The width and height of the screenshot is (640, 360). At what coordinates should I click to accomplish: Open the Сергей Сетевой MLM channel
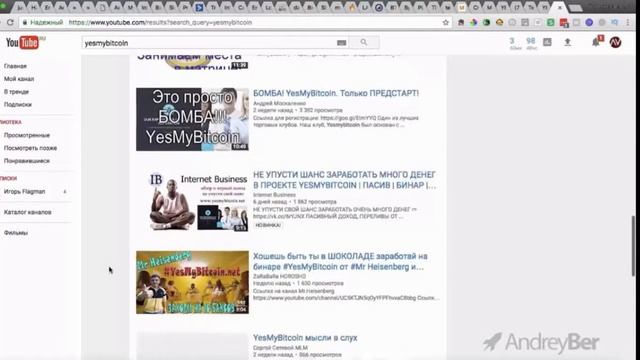(280, 348)
